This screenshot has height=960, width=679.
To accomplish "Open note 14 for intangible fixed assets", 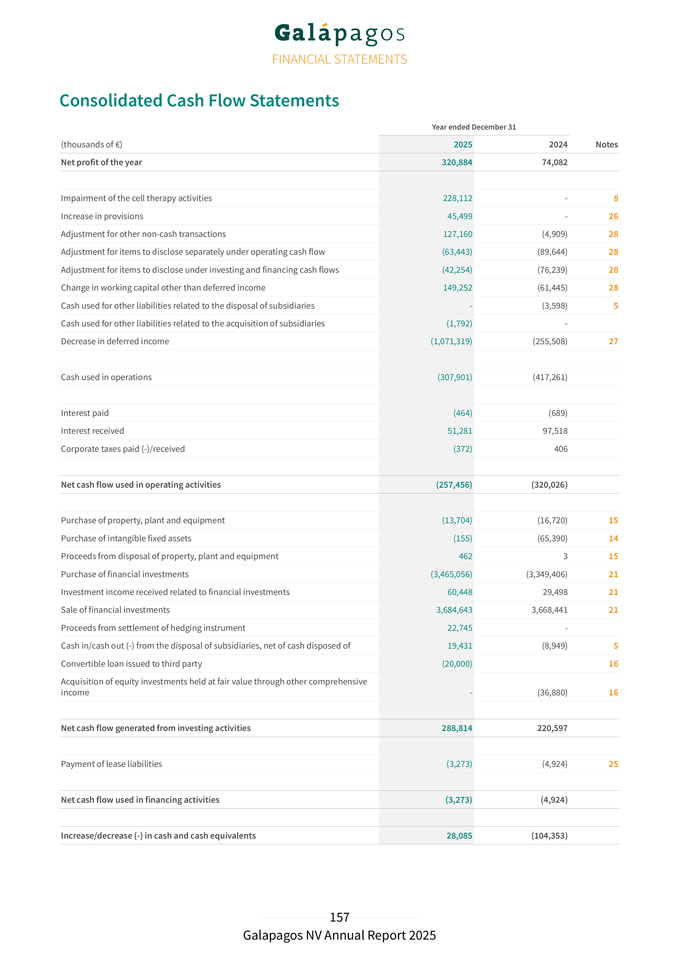I will coord(612,538).
